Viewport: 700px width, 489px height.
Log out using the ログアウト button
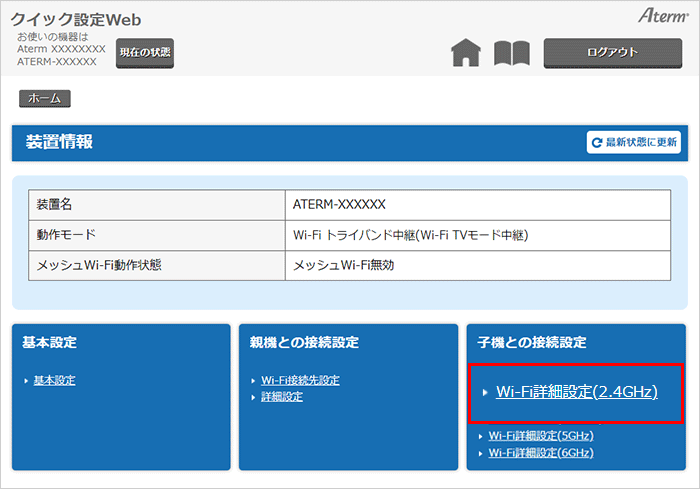click(x=605, y=53)
